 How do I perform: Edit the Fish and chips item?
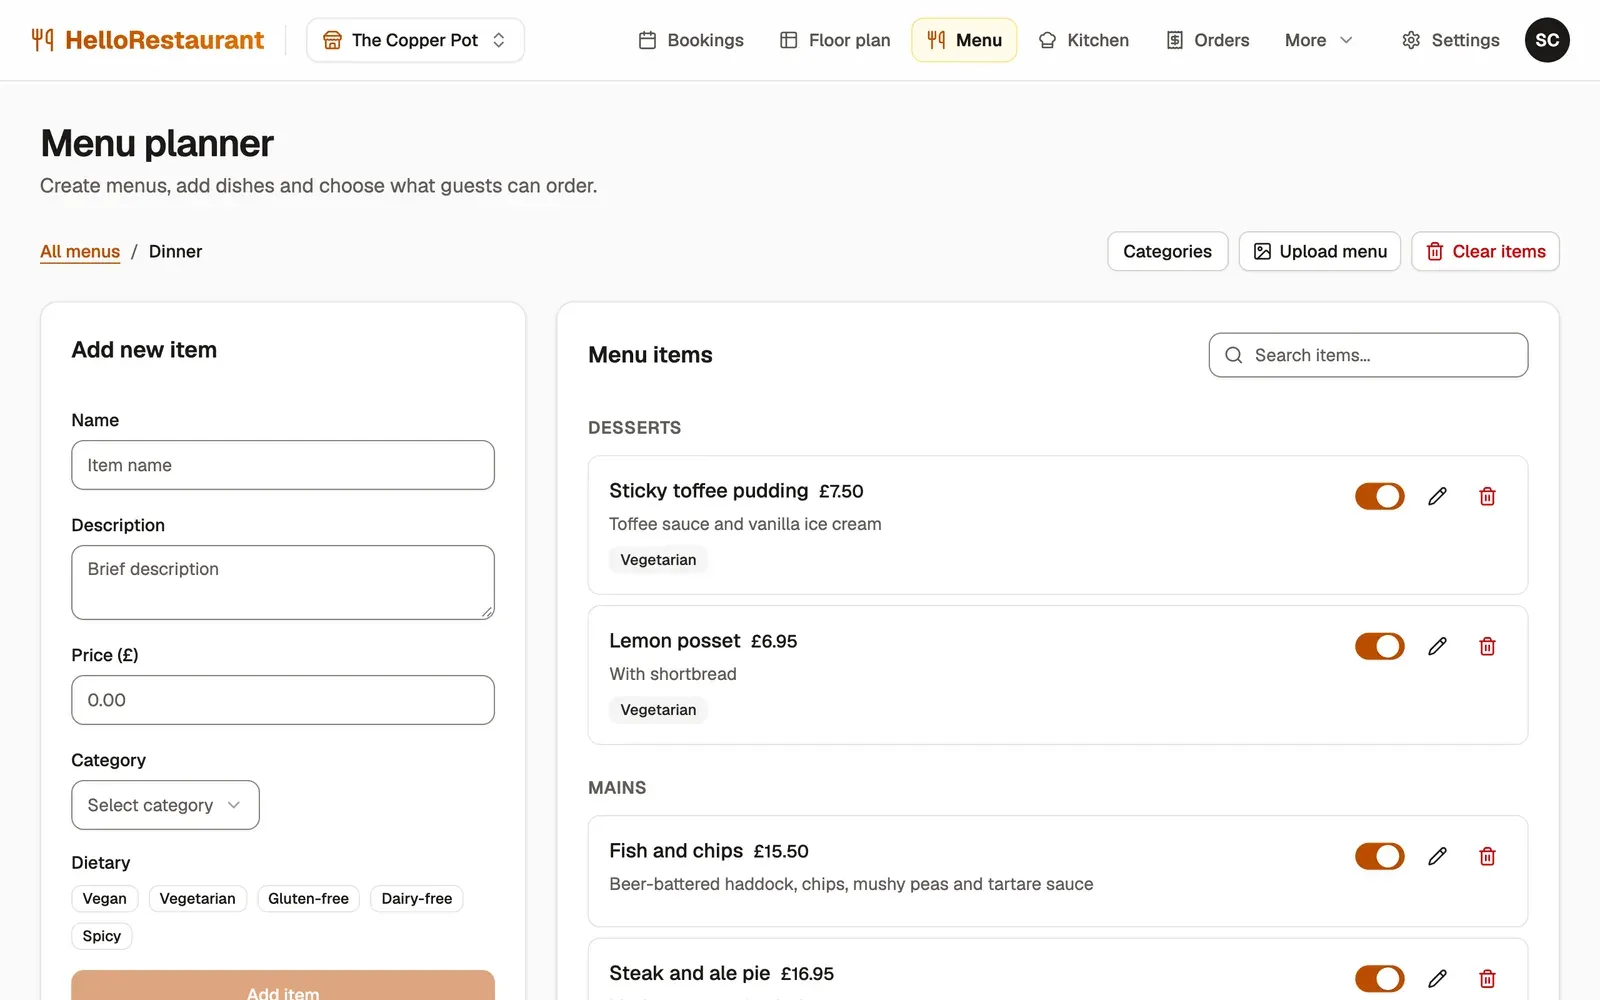click(1437, 856)
